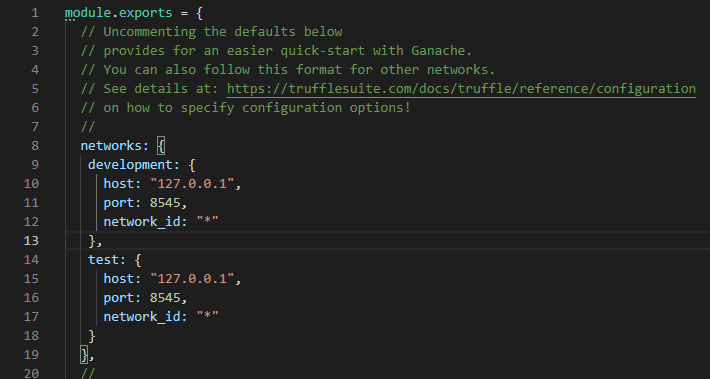Select line number 20 in the gutter
This screenshot has width=710, height=379.
coord(31,374)
